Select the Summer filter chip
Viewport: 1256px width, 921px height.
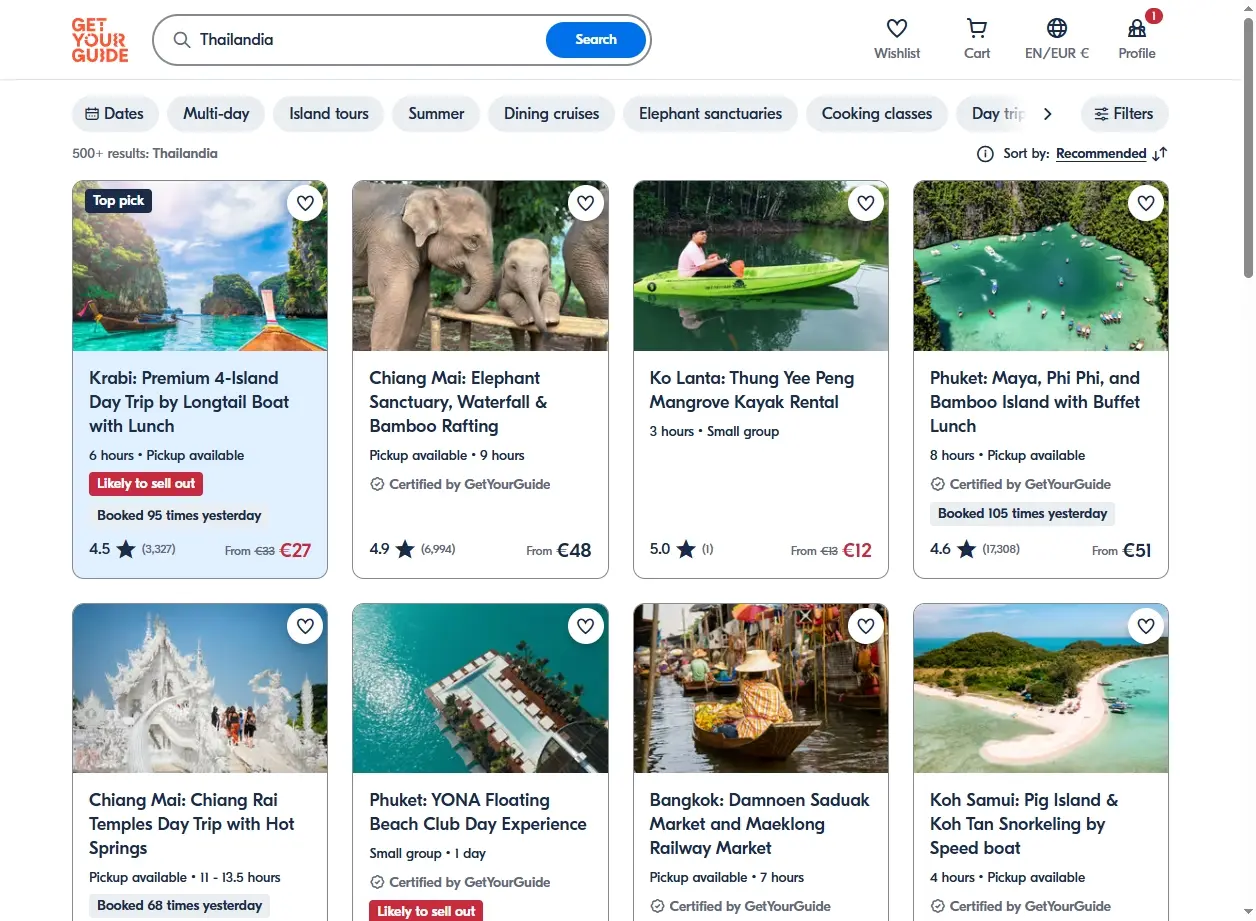coord(436,114)
